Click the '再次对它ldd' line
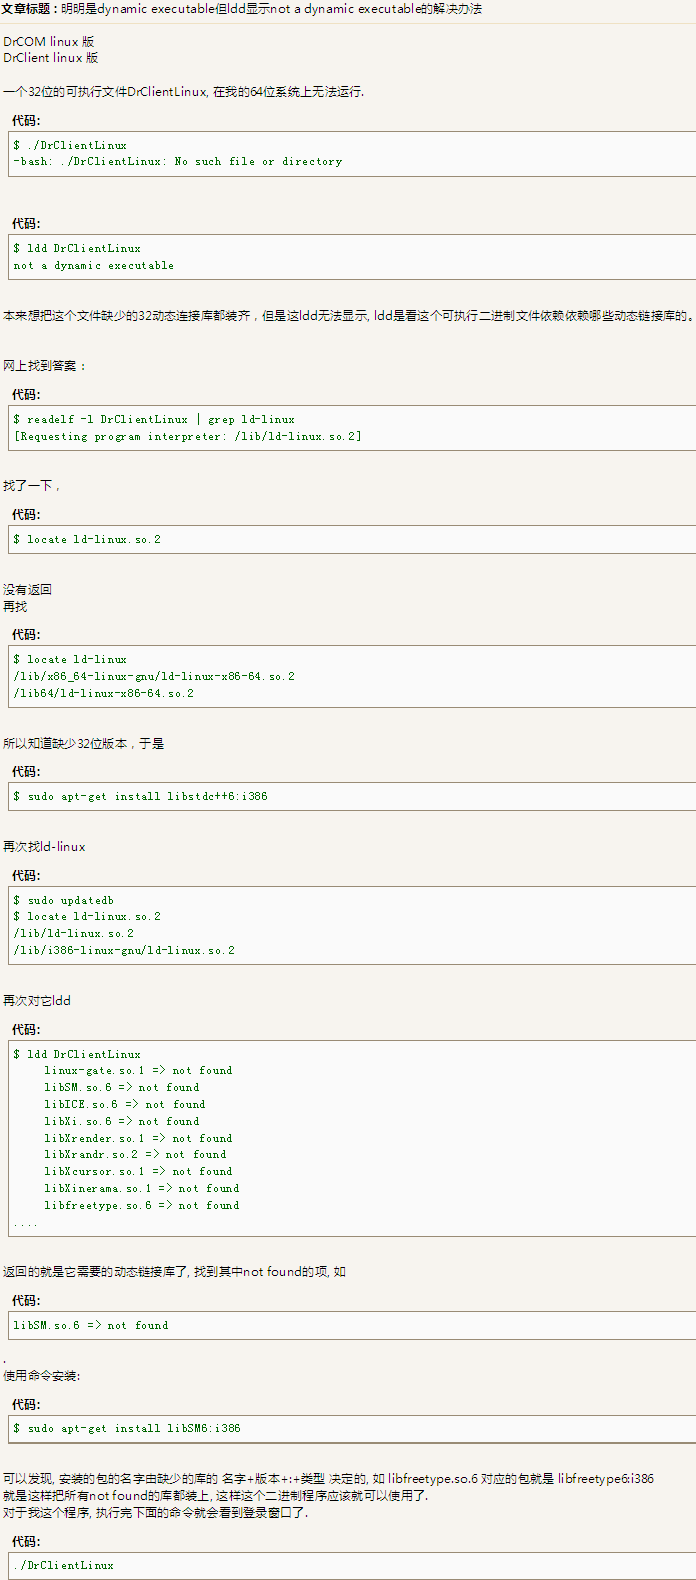This screenshot has height=1580, width=696. 37,1001
